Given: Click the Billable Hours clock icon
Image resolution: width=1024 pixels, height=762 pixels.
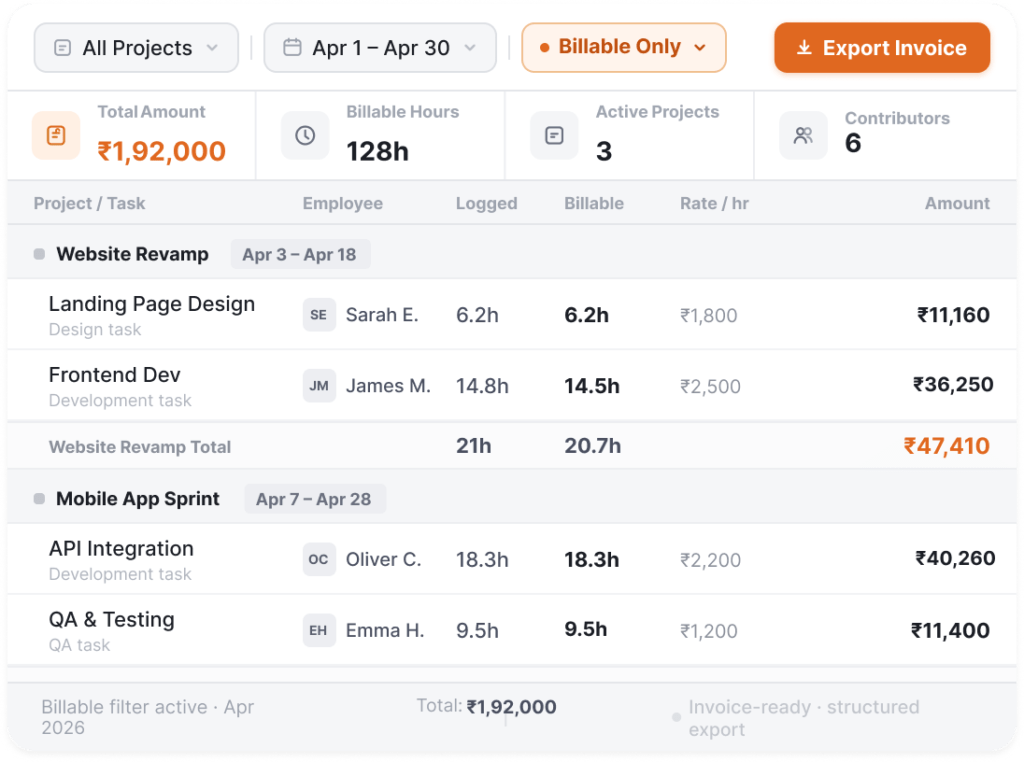Looking at the screenshot, I should click(x=305, y=135).
